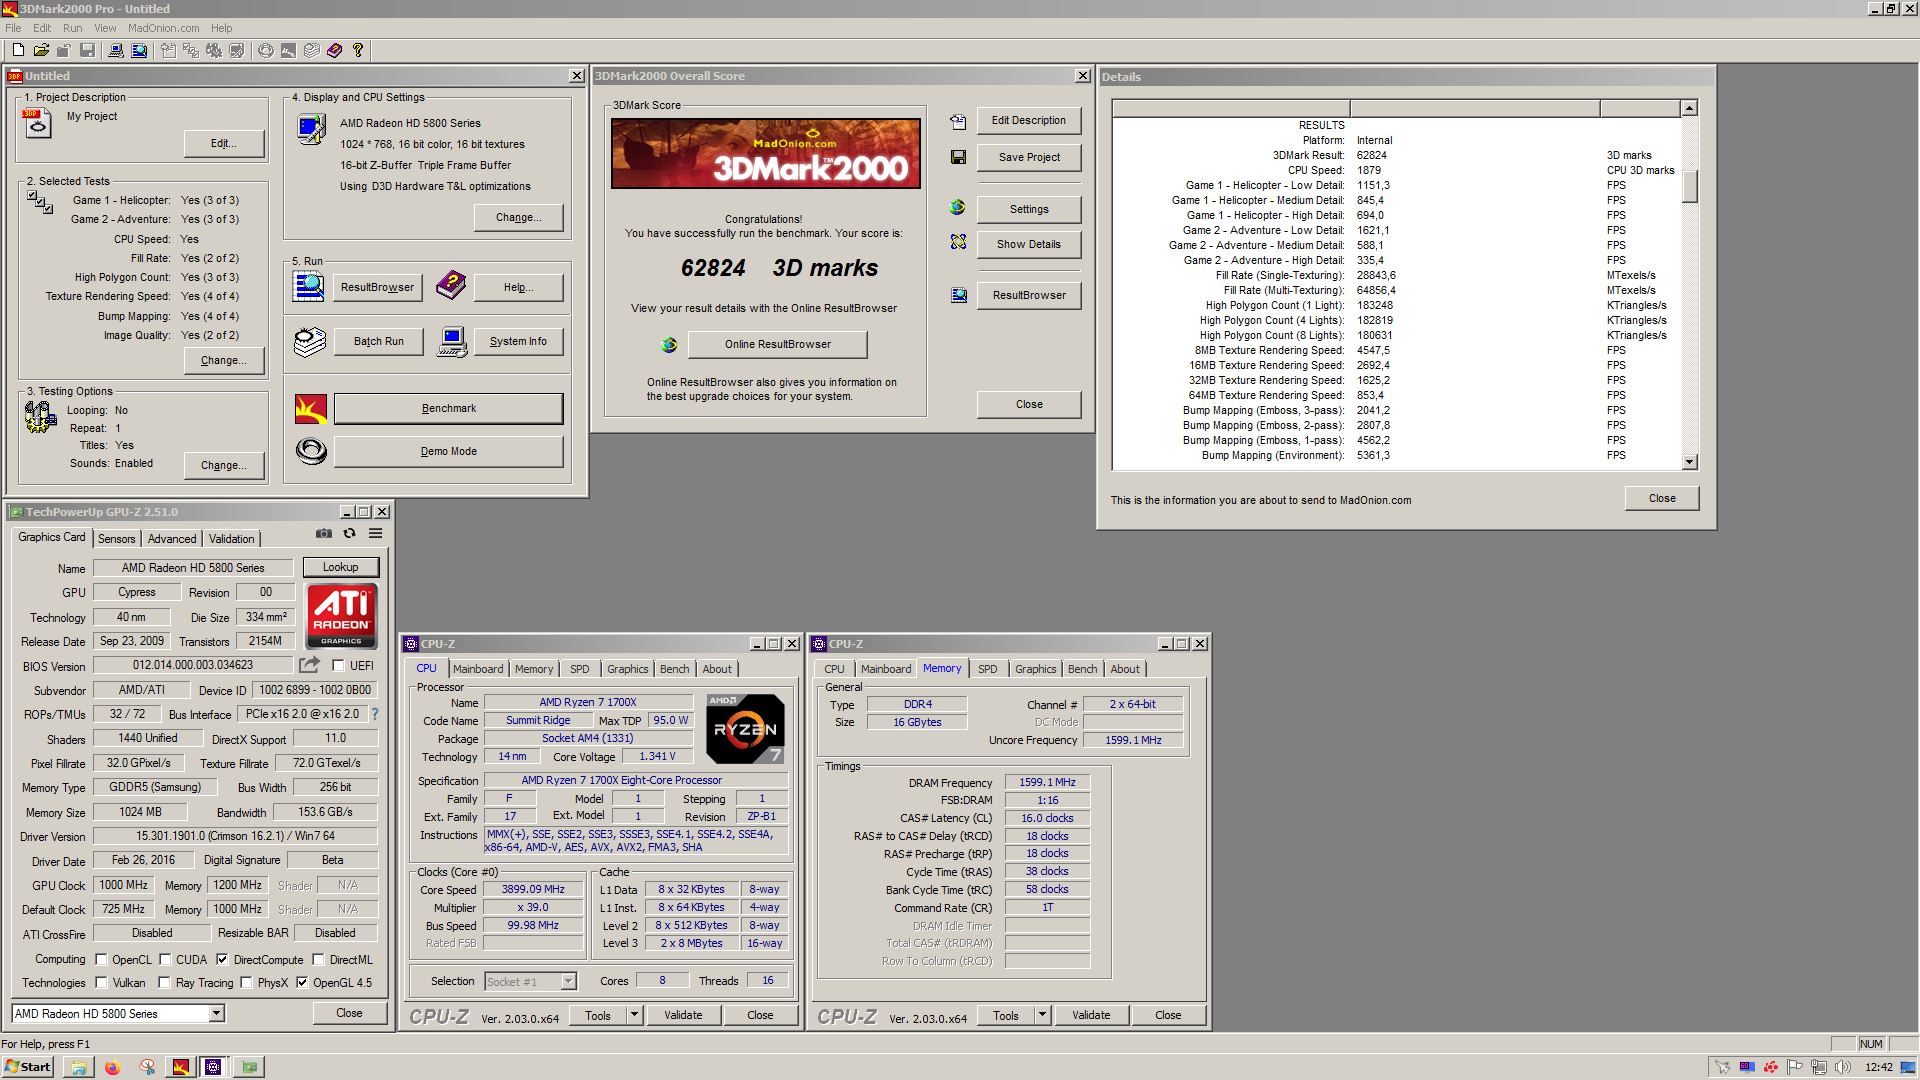The width and height of the screenshot is (1920, 1080).
Task: Open the Socket #1 selection dropdown in CPU-Z
Action: pyautogui.click(x=568, y=982)
